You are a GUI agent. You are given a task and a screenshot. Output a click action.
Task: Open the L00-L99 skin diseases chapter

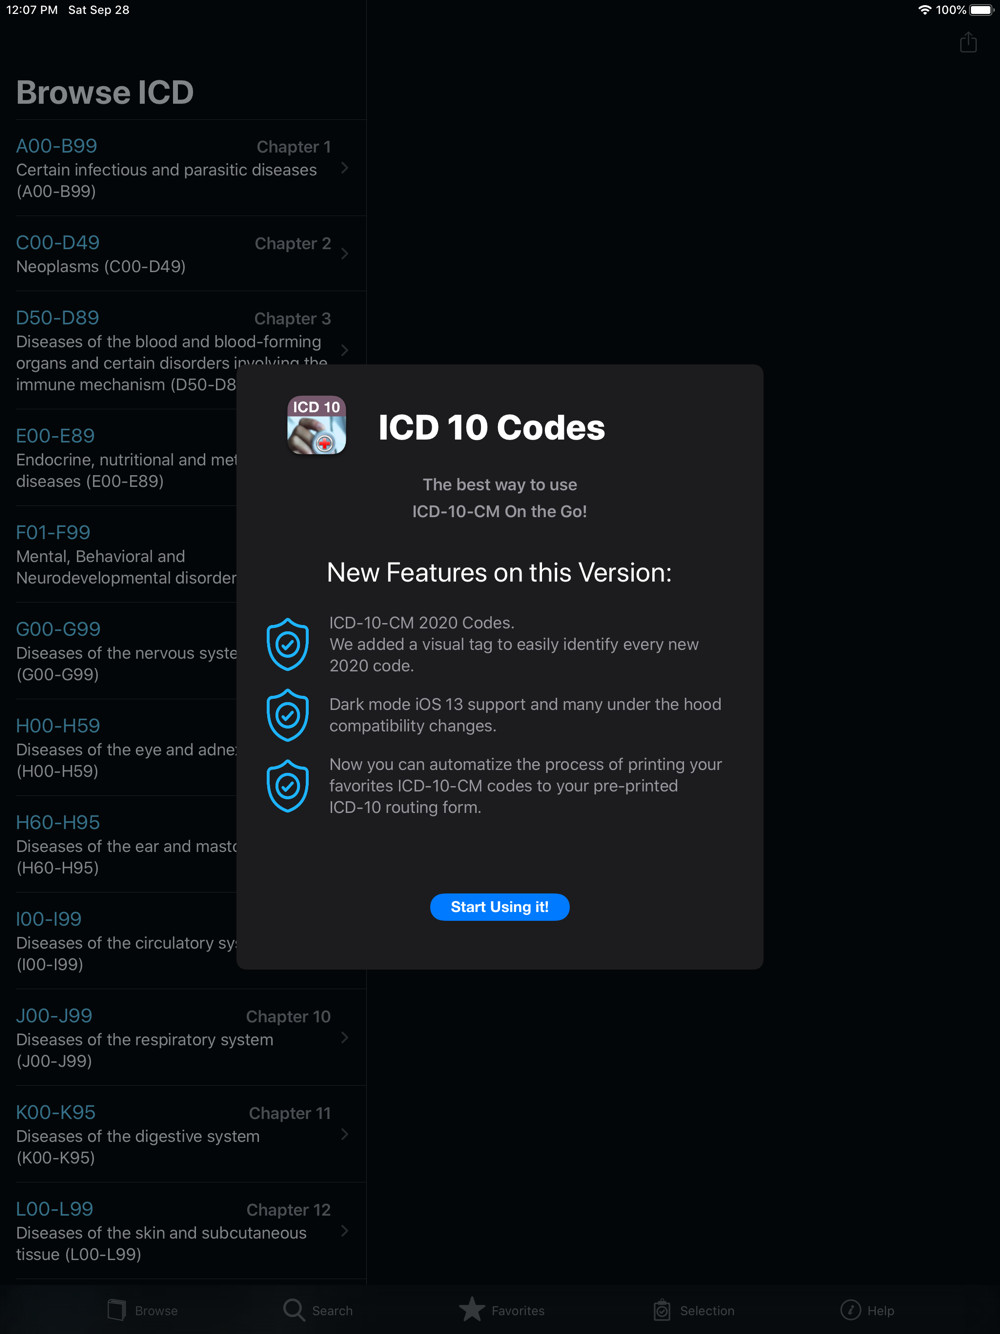tap(183, 1231)
